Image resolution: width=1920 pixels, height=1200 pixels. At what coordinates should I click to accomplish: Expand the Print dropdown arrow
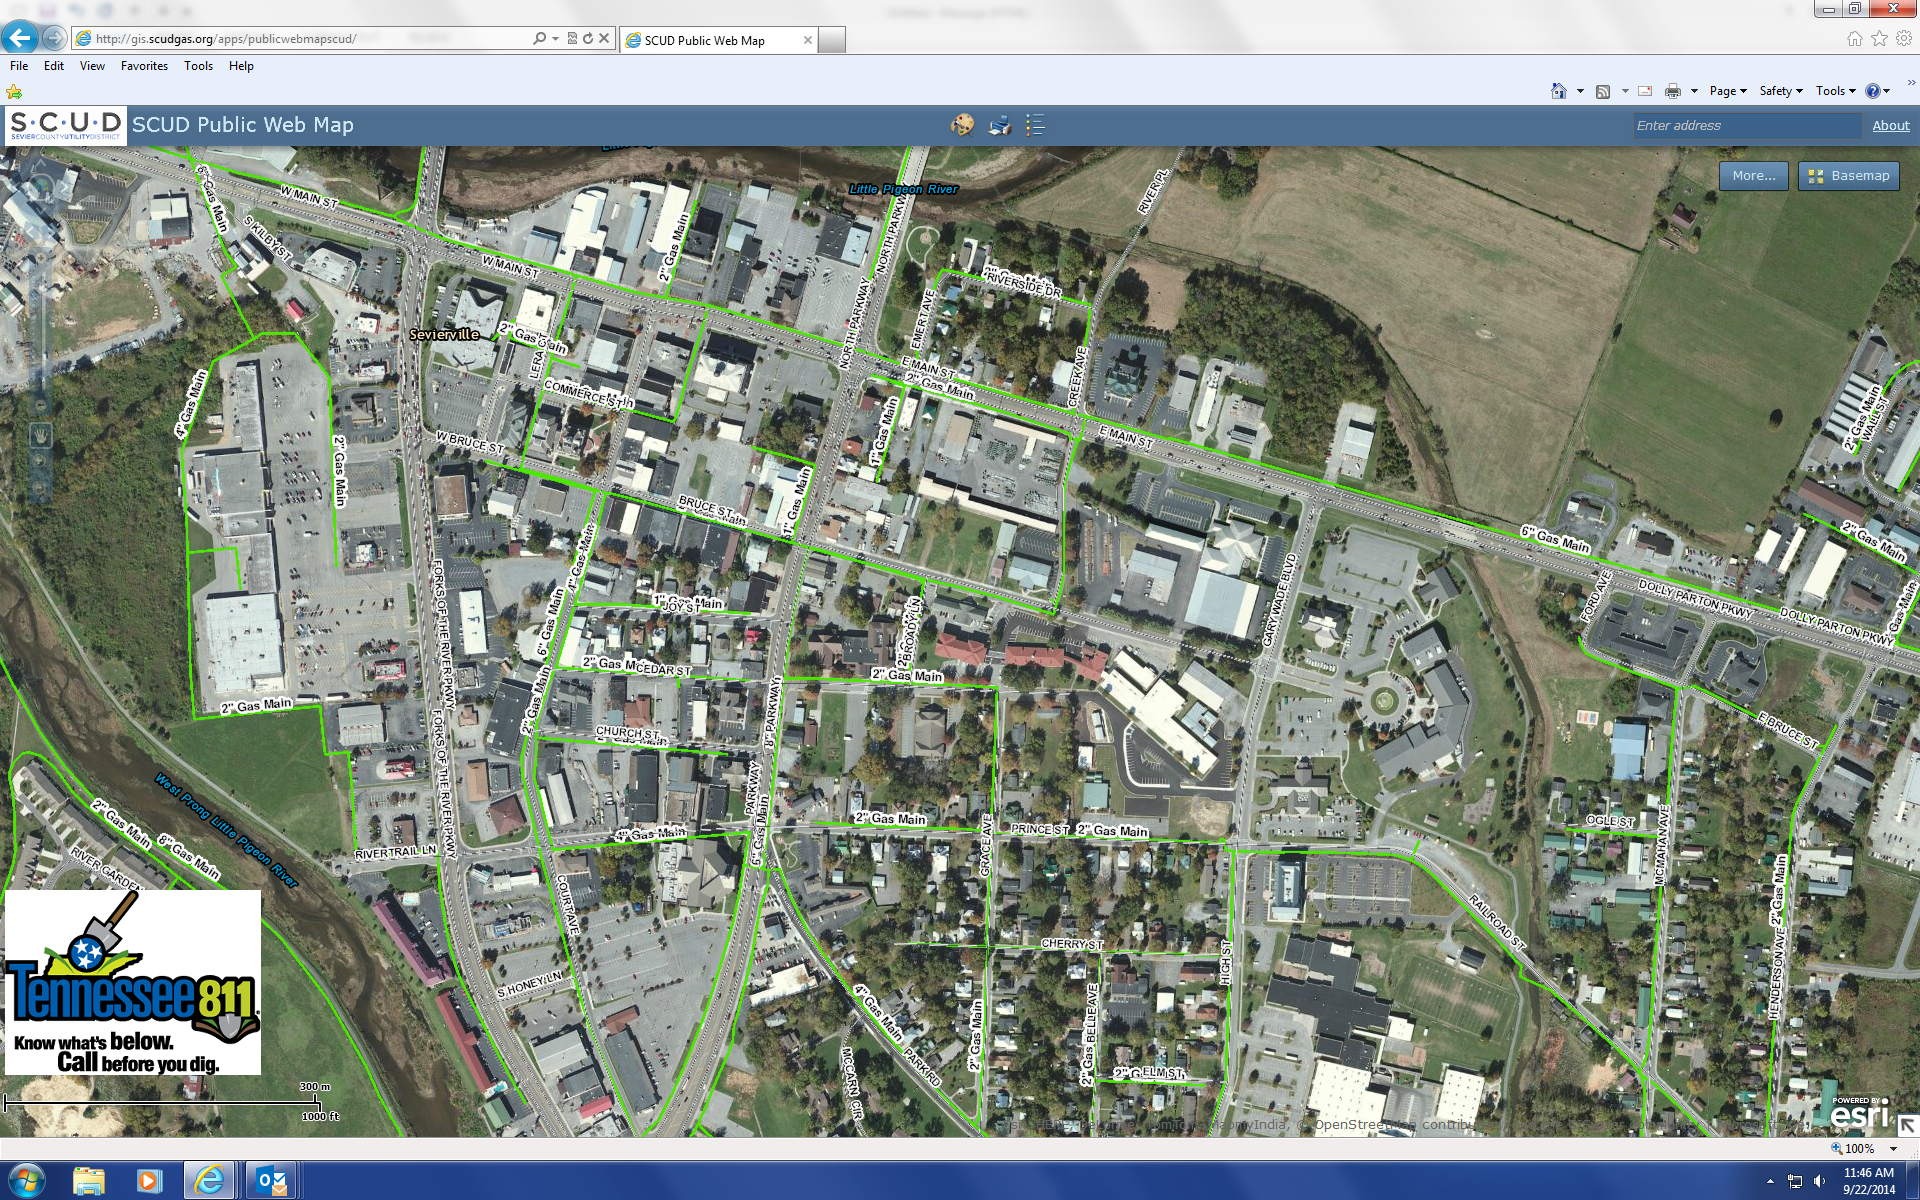(x=1694, y=91)
